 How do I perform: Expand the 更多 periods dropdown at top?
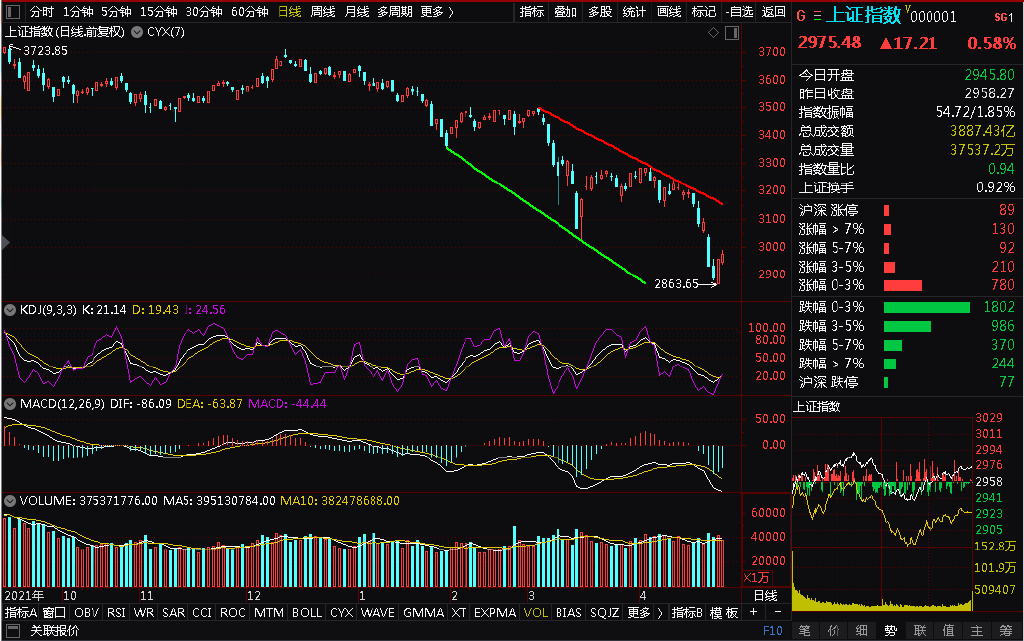(x=437, y=12)
